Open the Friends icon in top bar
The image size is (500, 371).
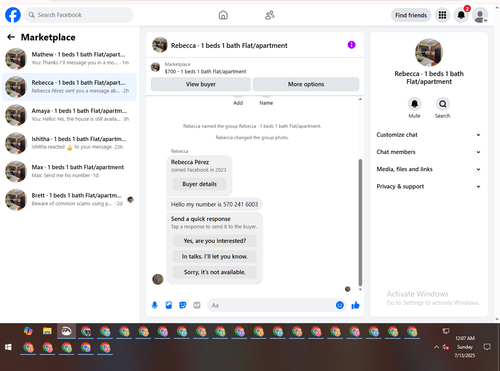[x=269, y=15]
